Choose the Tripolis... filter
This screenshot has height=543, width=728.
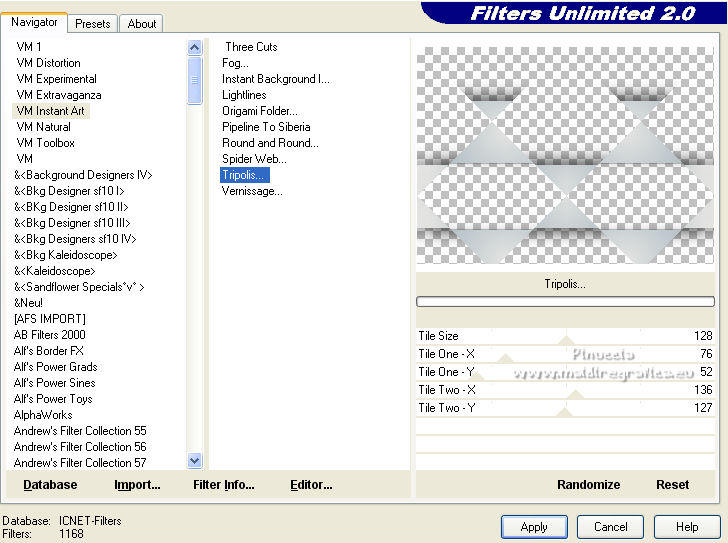(x=245, y=175)
